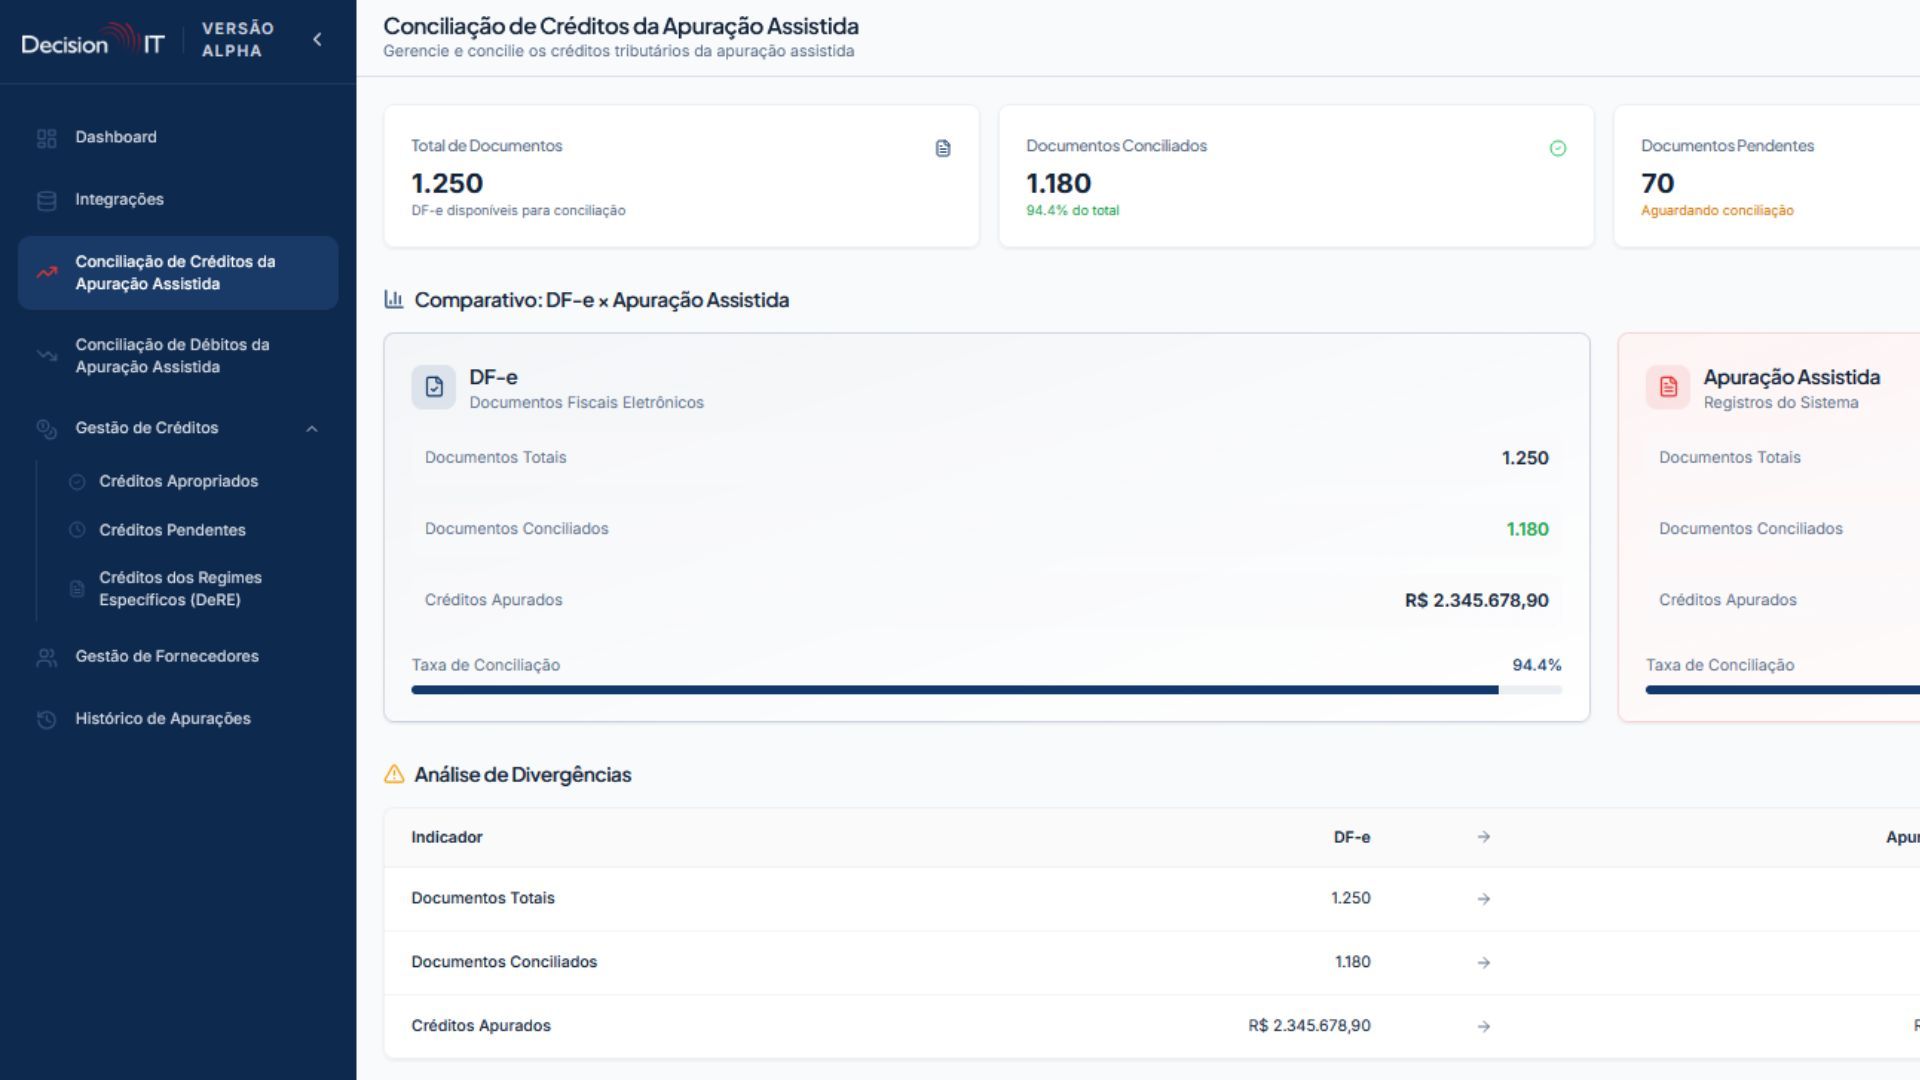The height and width of the screenshot is (1080, 1920).
Task: Select the red trending-up Conciliação de Créditos icon
Action: pos(46,273)
